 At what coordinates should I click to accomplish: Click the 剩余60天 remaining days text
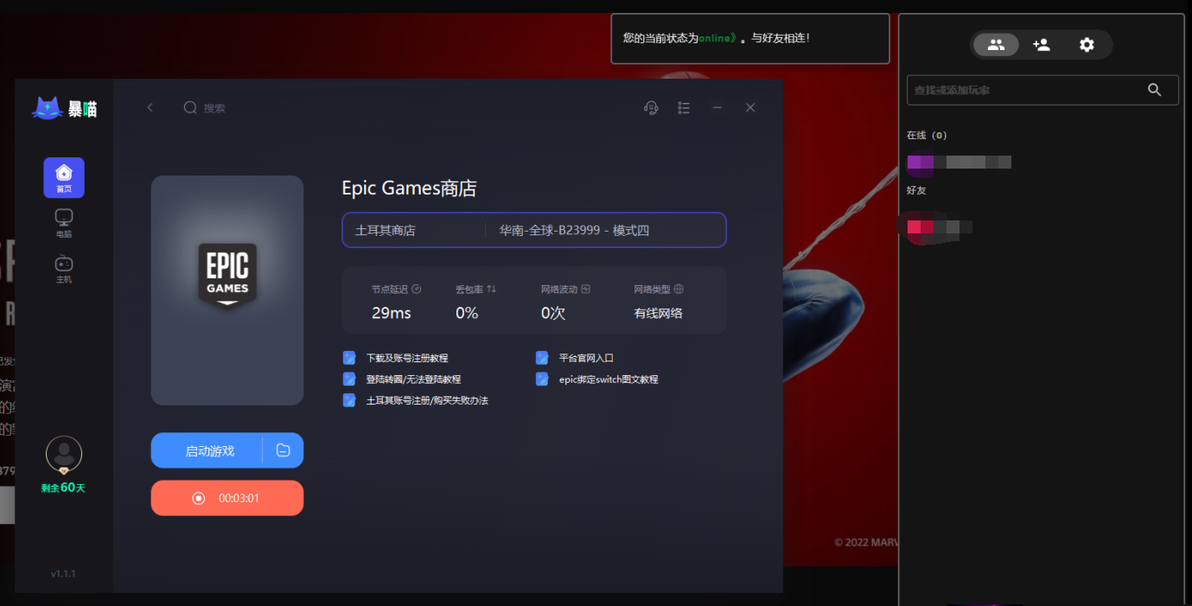(x=63, y=487)
